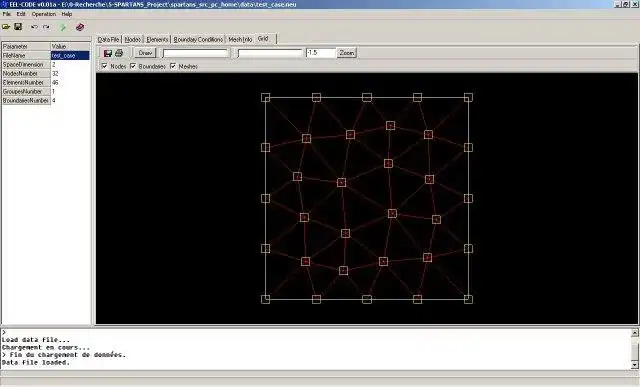Click the GroupesNumber parameter row
The width and height of the screenshot is (640, 387).
pyautogui.click(x=46, y=91)
